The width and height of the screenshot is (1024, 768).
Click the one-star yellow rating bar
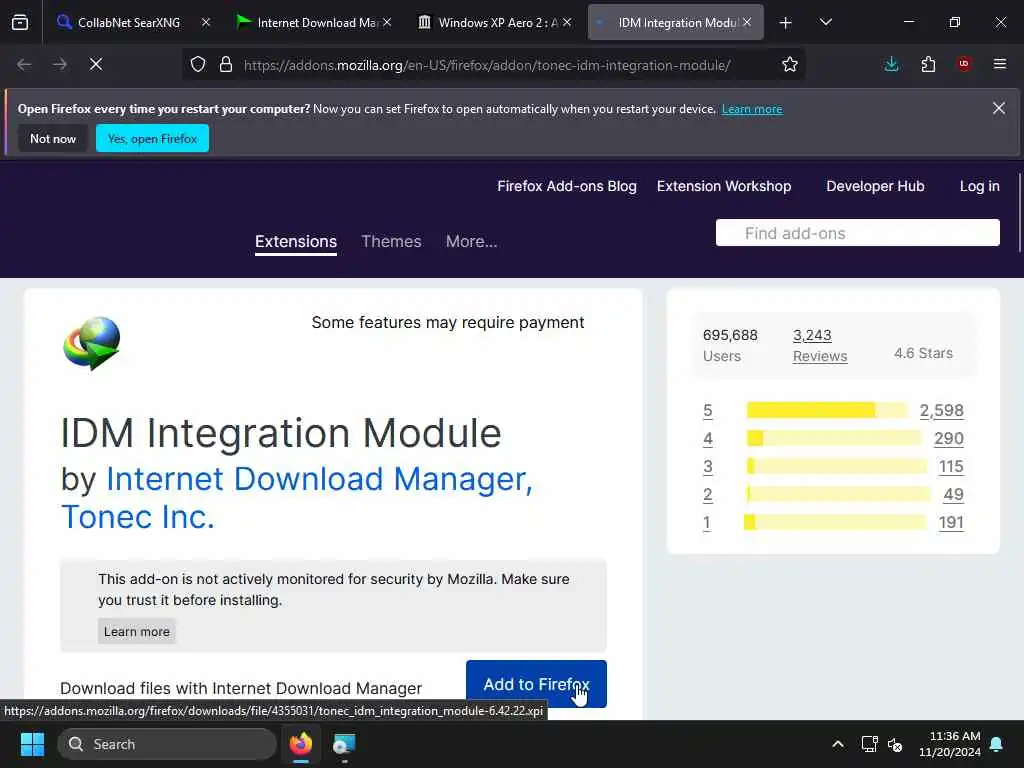coord(835,522)
